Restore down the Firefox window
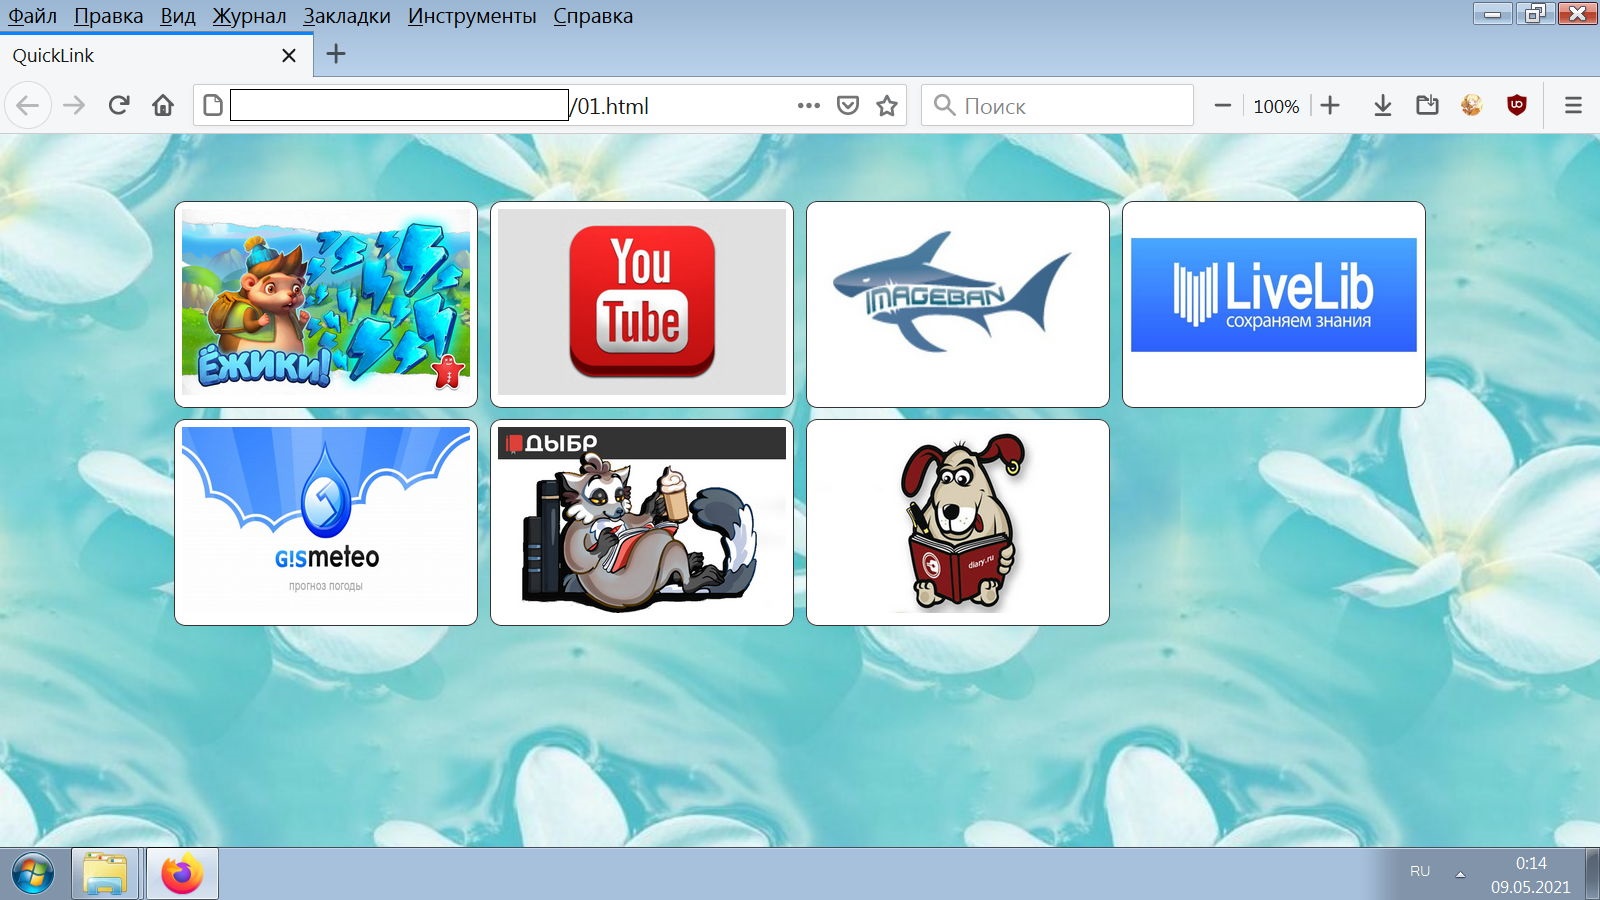 [1534, 13]
